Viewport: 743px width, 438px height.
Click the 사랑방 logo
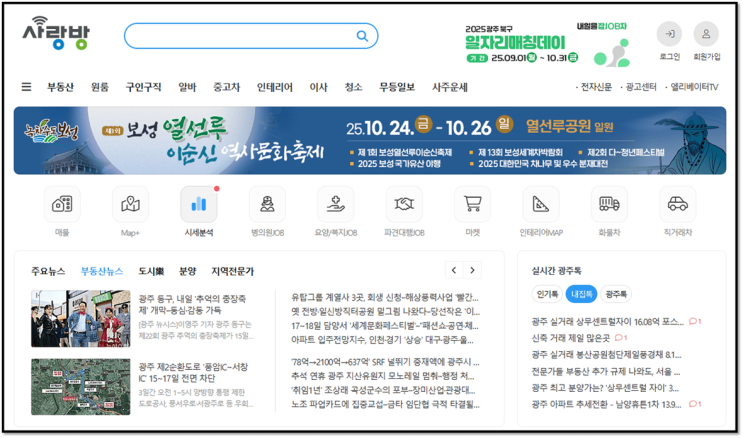click(55, 33)
